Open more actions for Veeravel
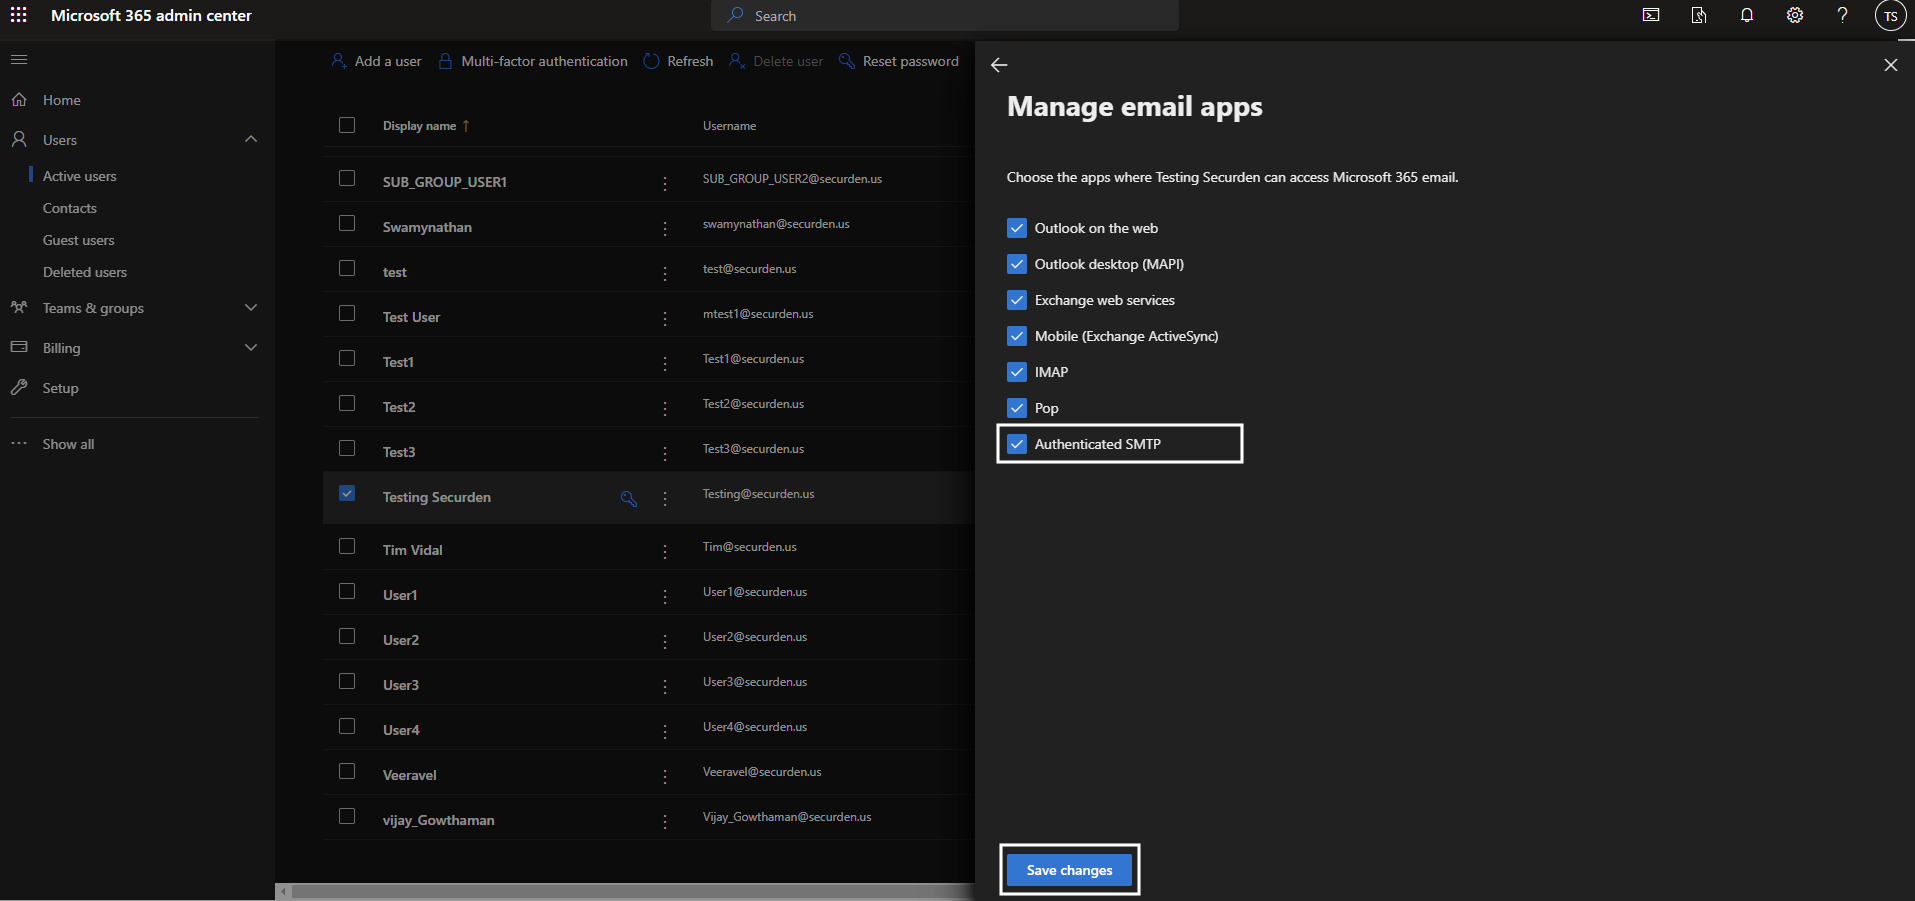The width and height of the screenshot is (1915, 901). pyautogui.click(x=665, y=777)
